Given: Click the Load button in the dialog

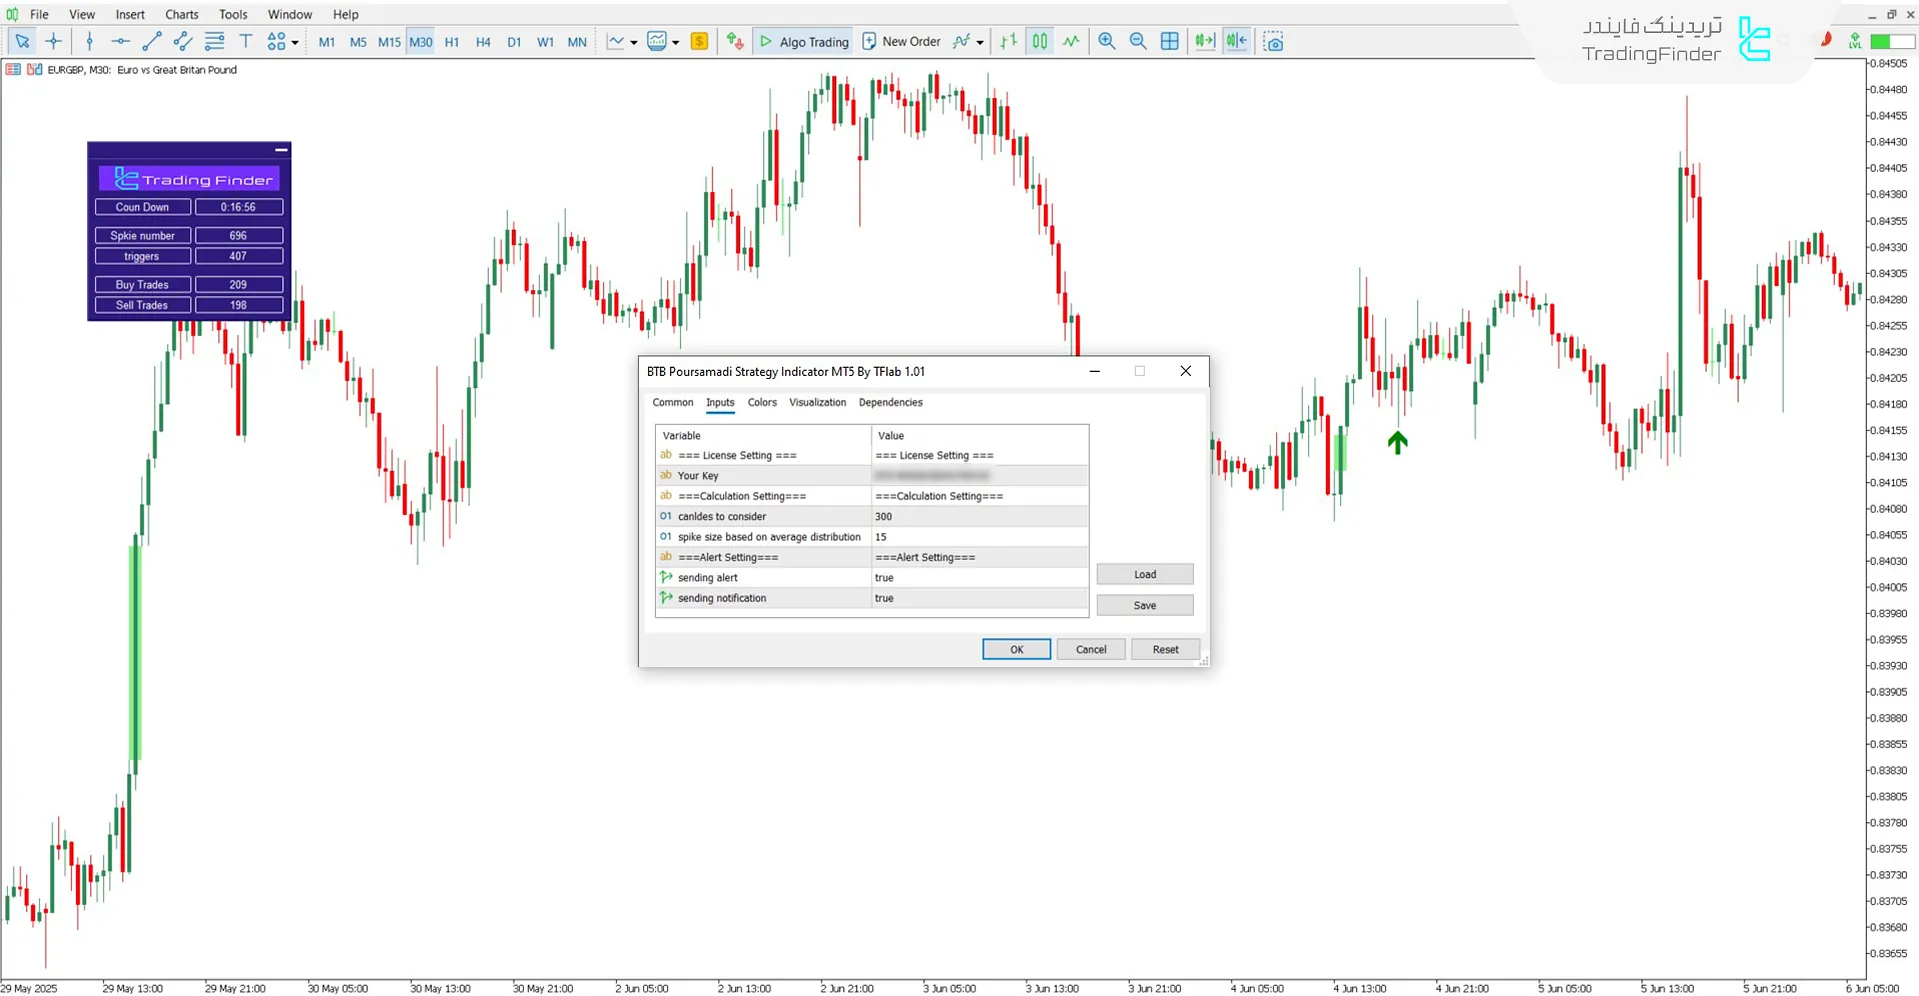Looking at the screenshot, I should pos(1144,573).
